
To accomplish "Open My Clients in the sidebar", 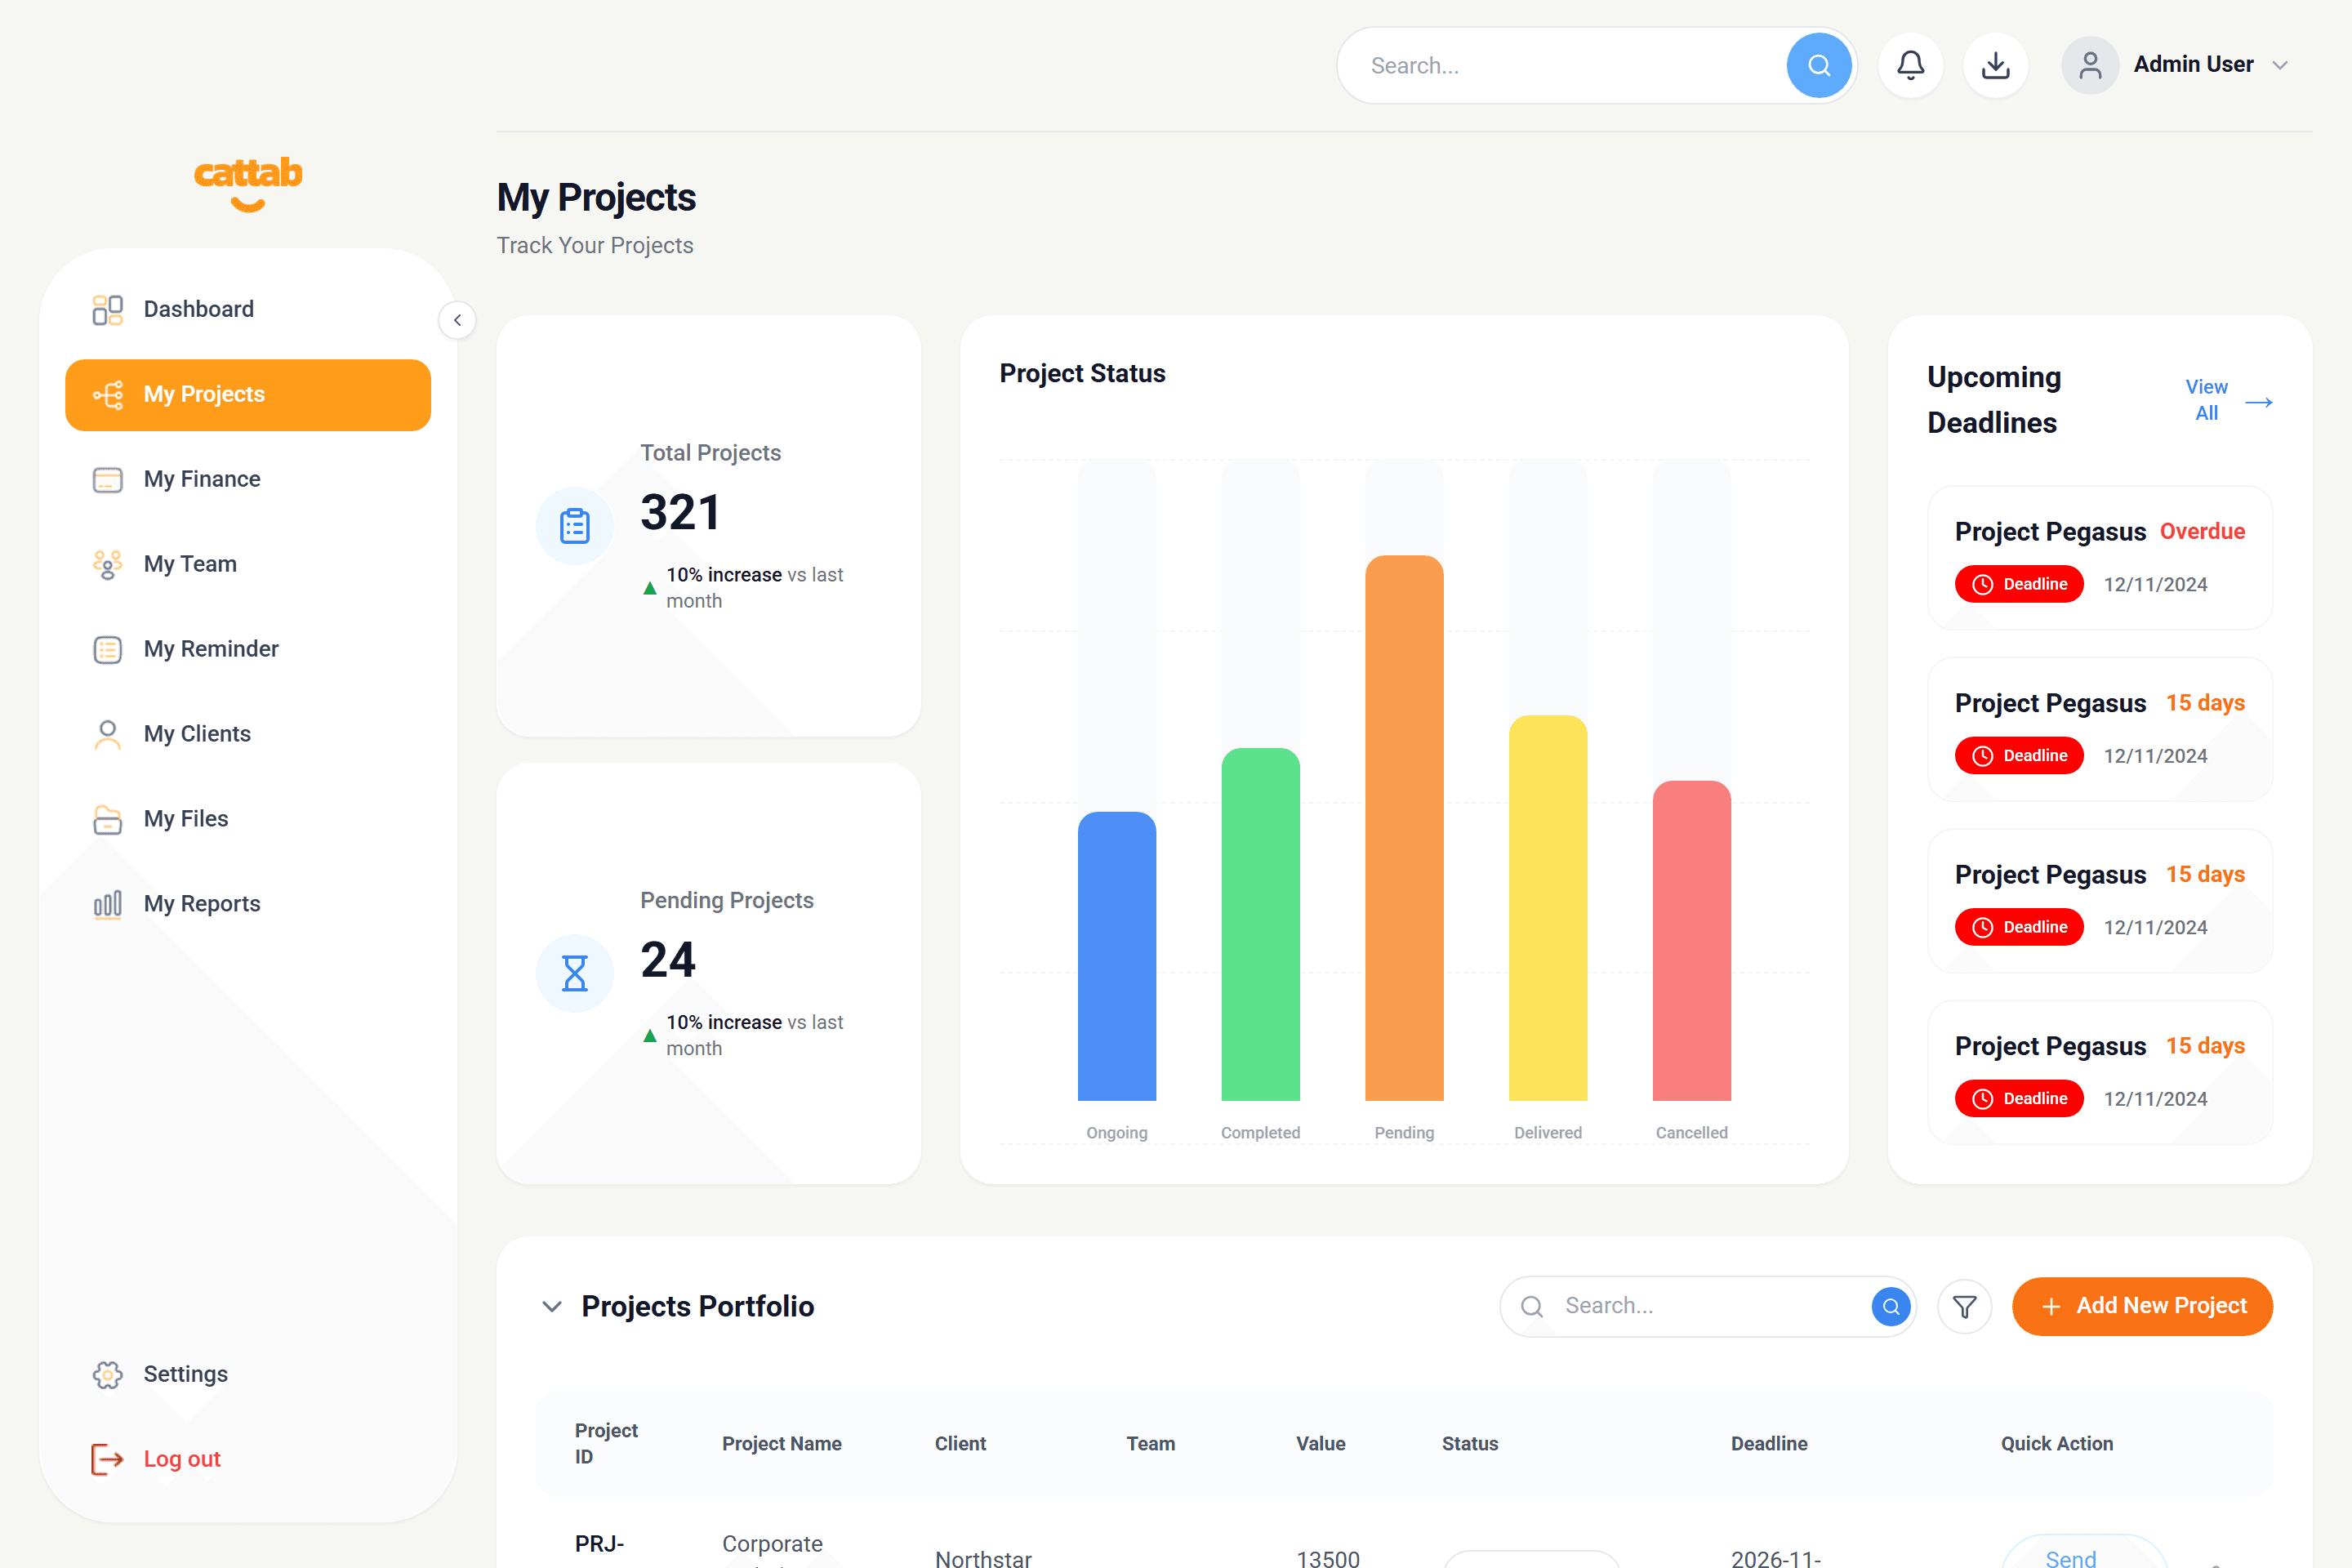I will coord(248,734).
